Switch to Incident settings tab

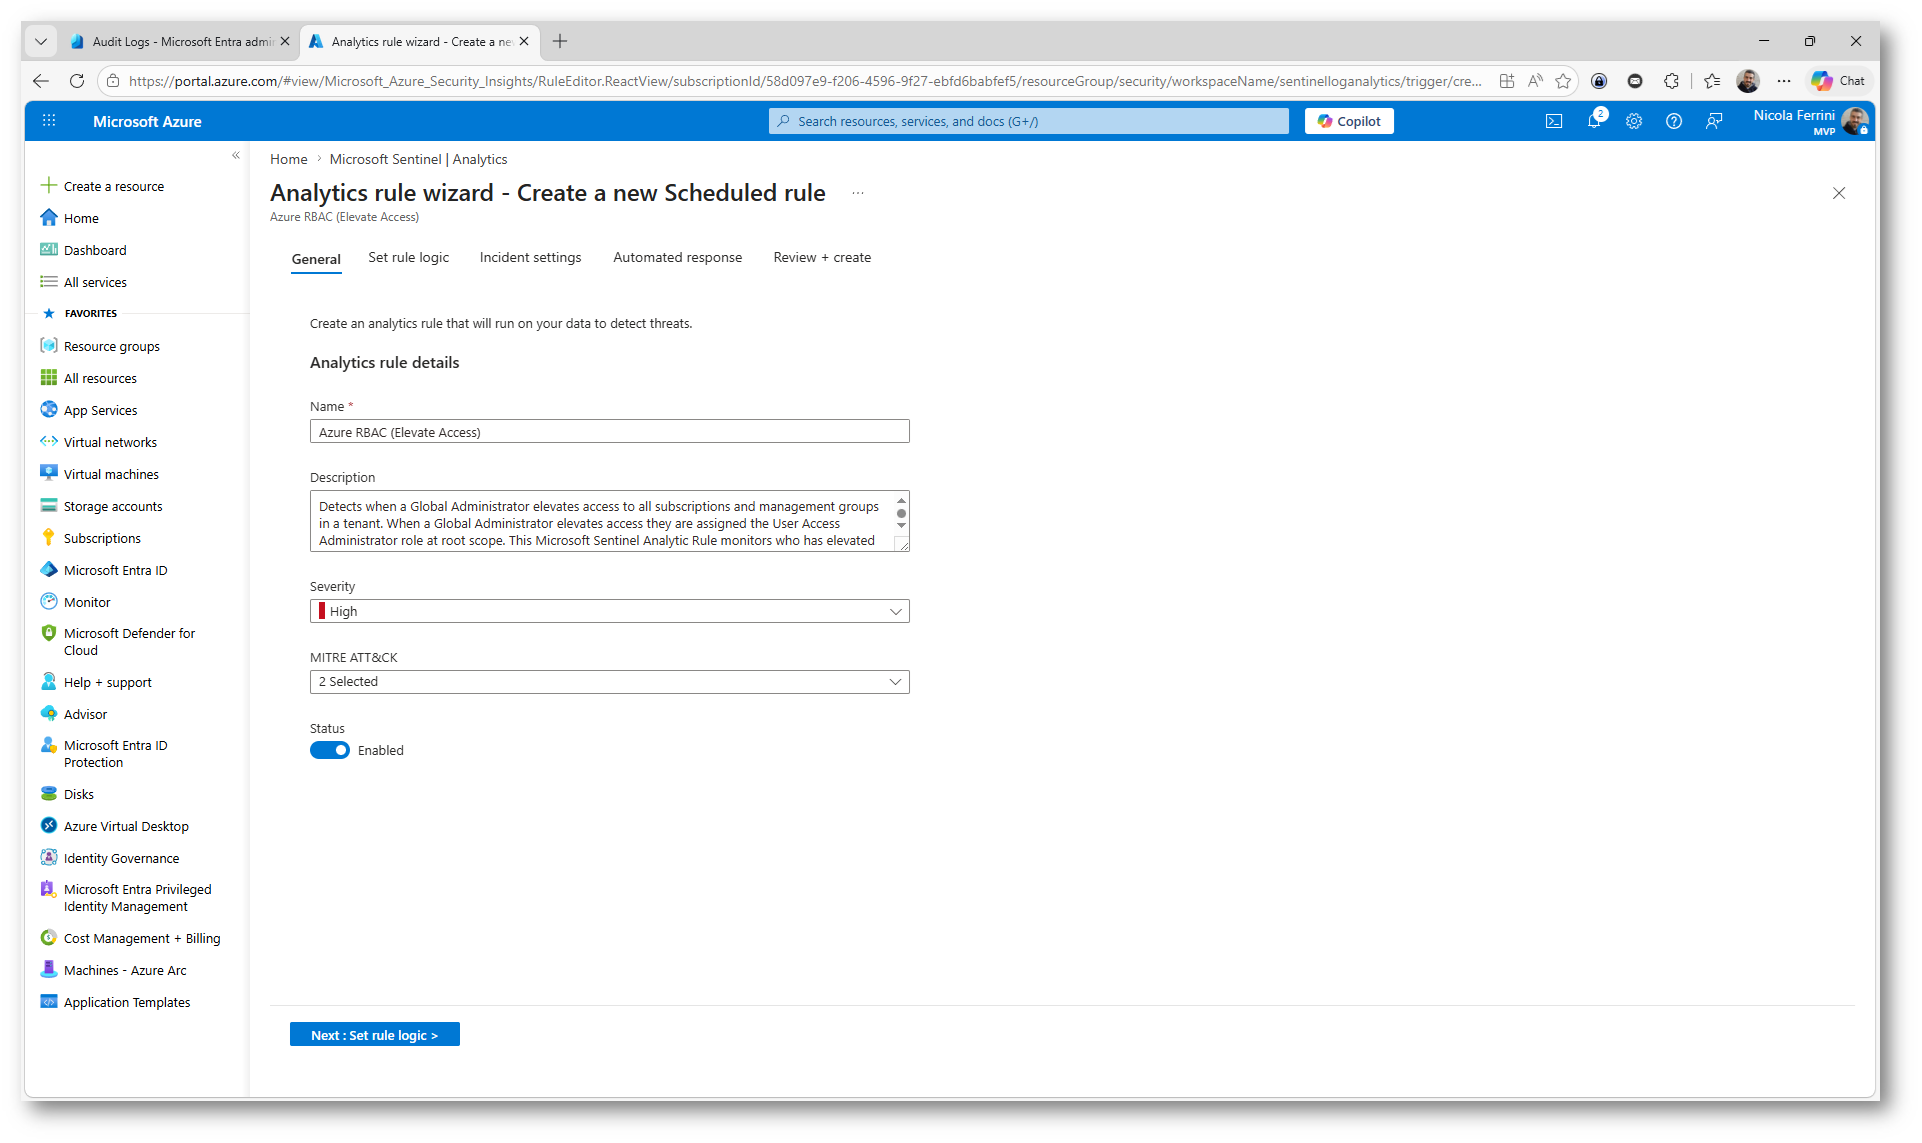(530, 257)
